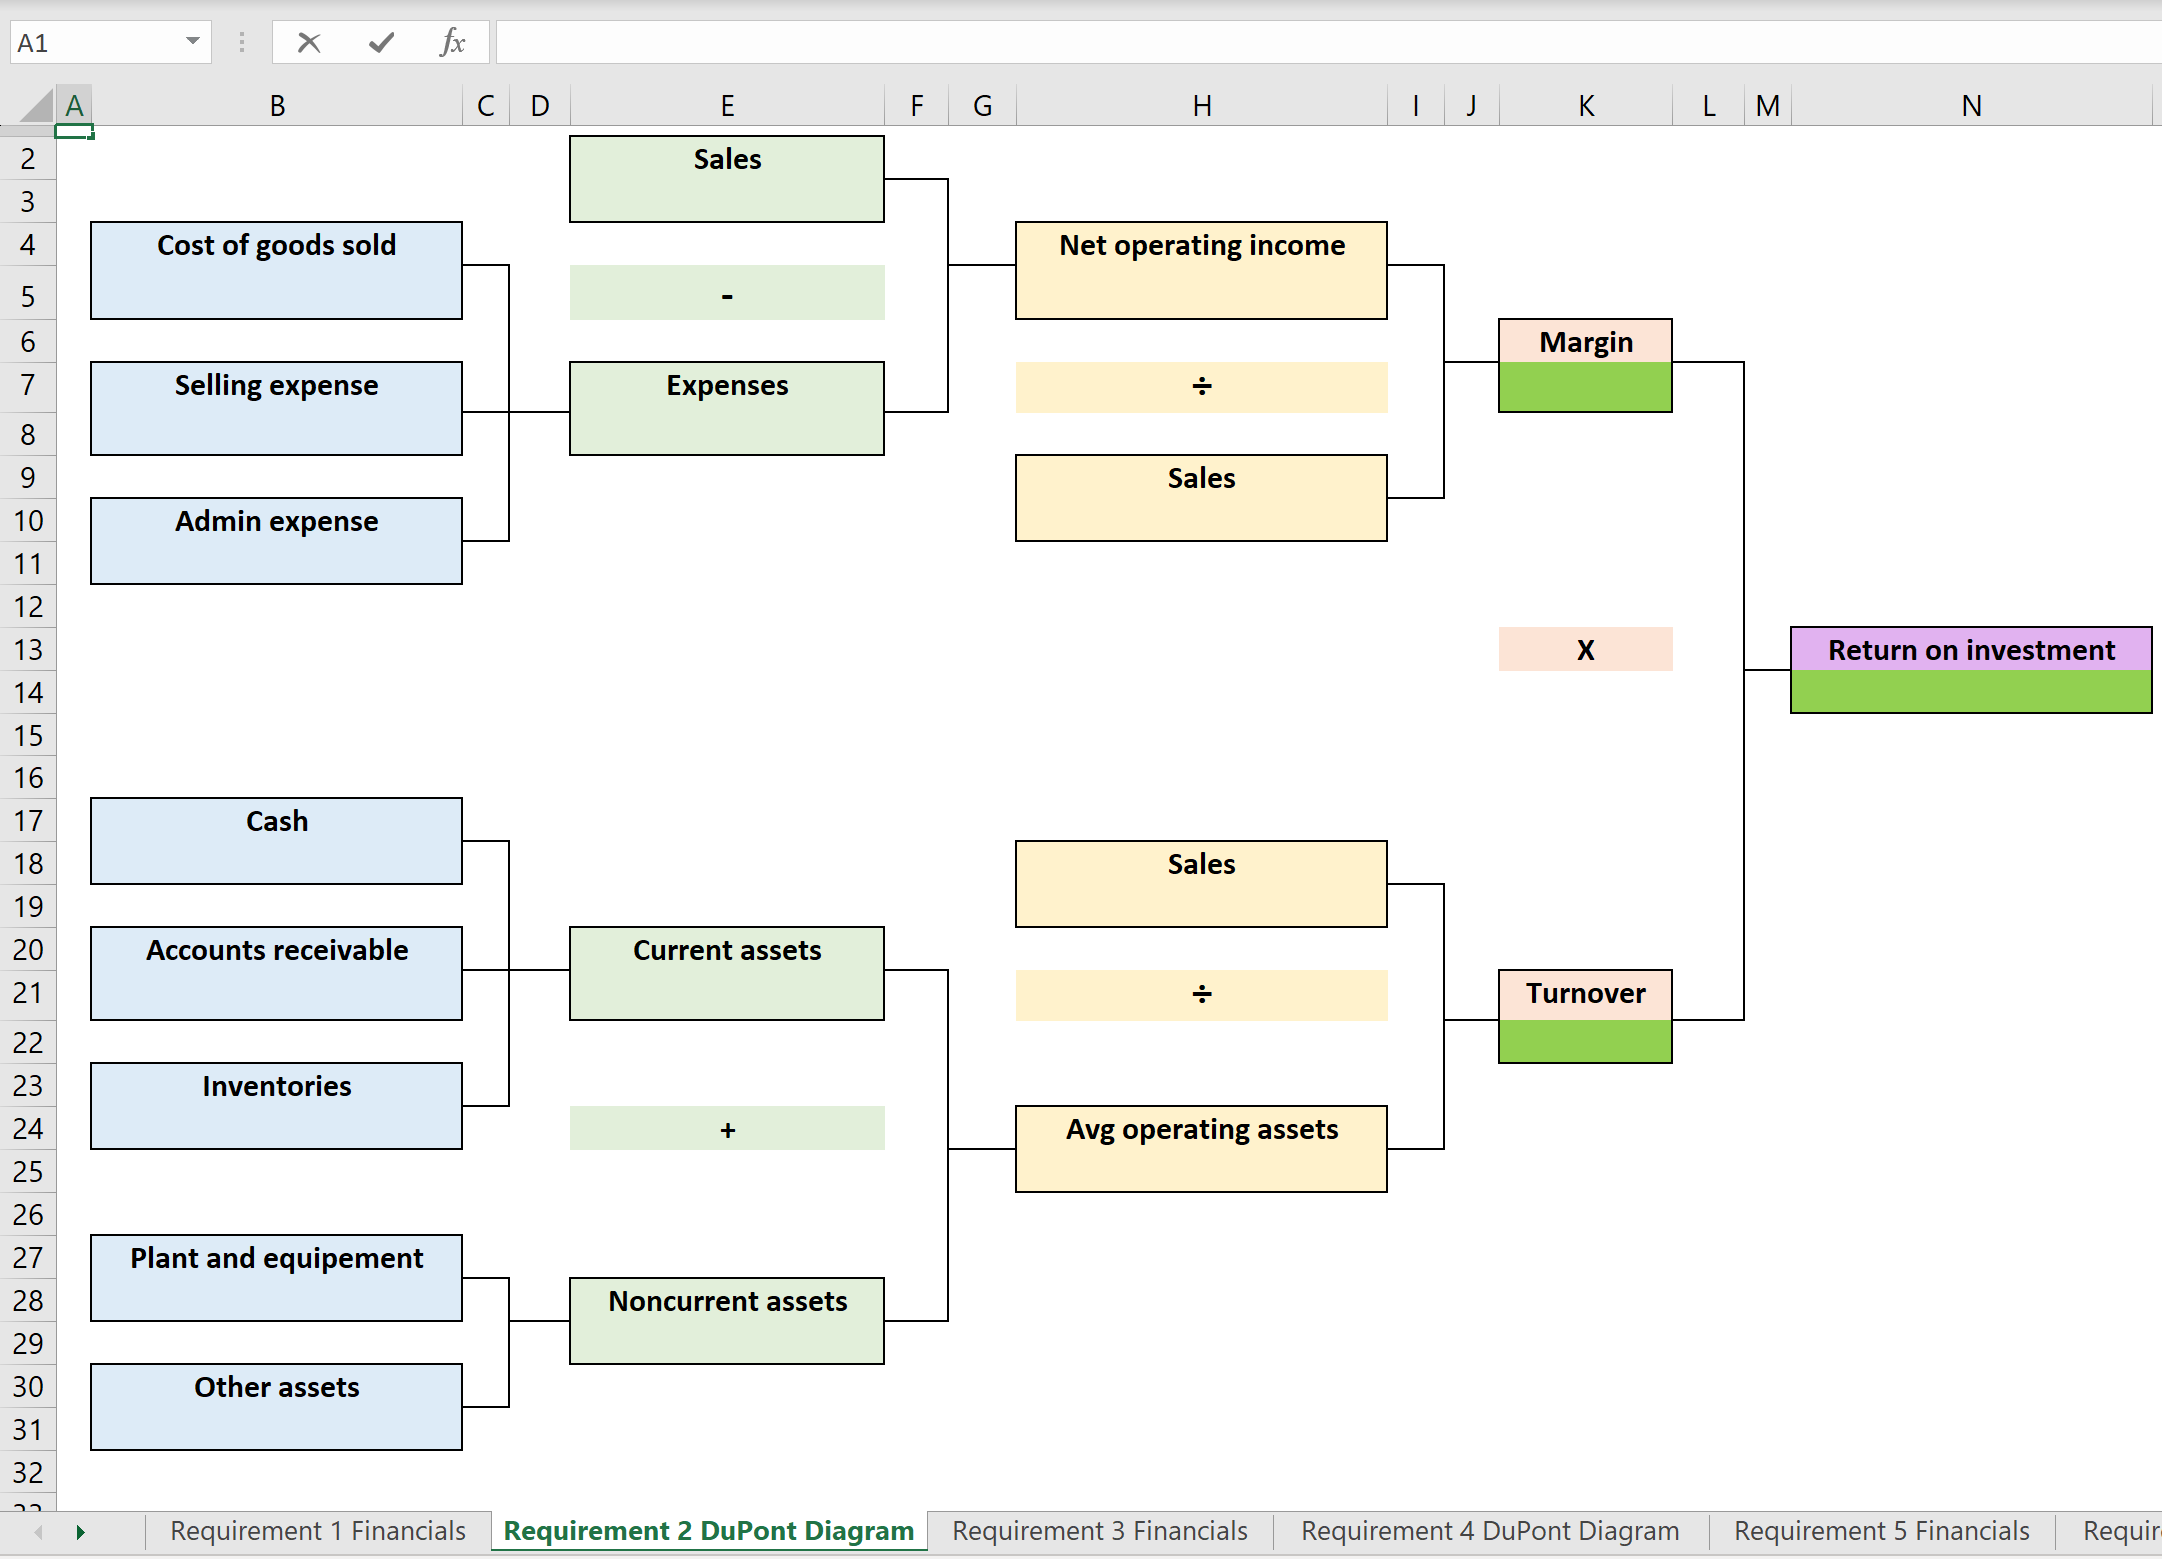
Task: Click the Cancel (X) icon in formula bar
Action: [309, 42]
